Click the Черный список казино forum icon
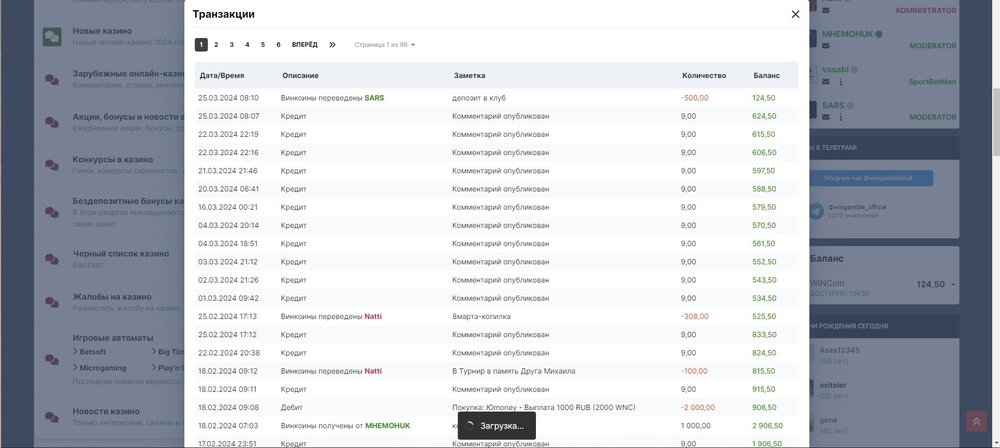The image size is (1000, 448). tap(52, 259)
